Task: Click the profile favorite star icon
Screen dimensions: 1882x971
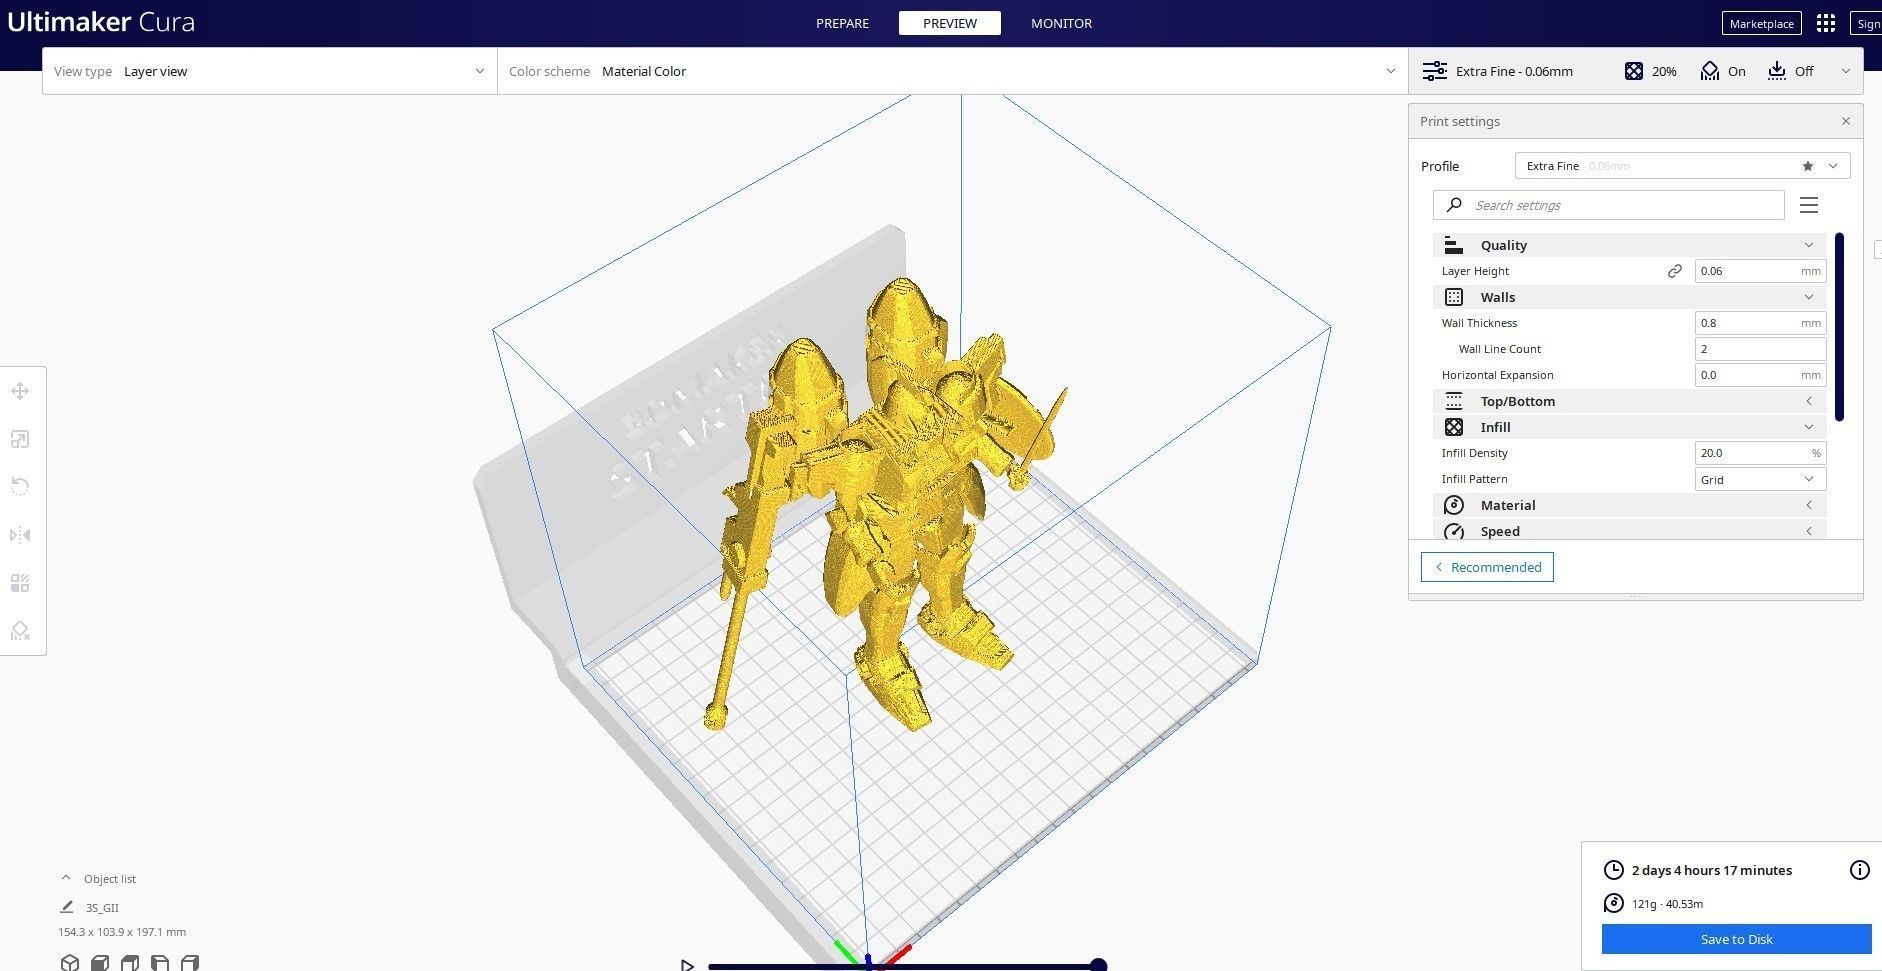Action: 1807,166
